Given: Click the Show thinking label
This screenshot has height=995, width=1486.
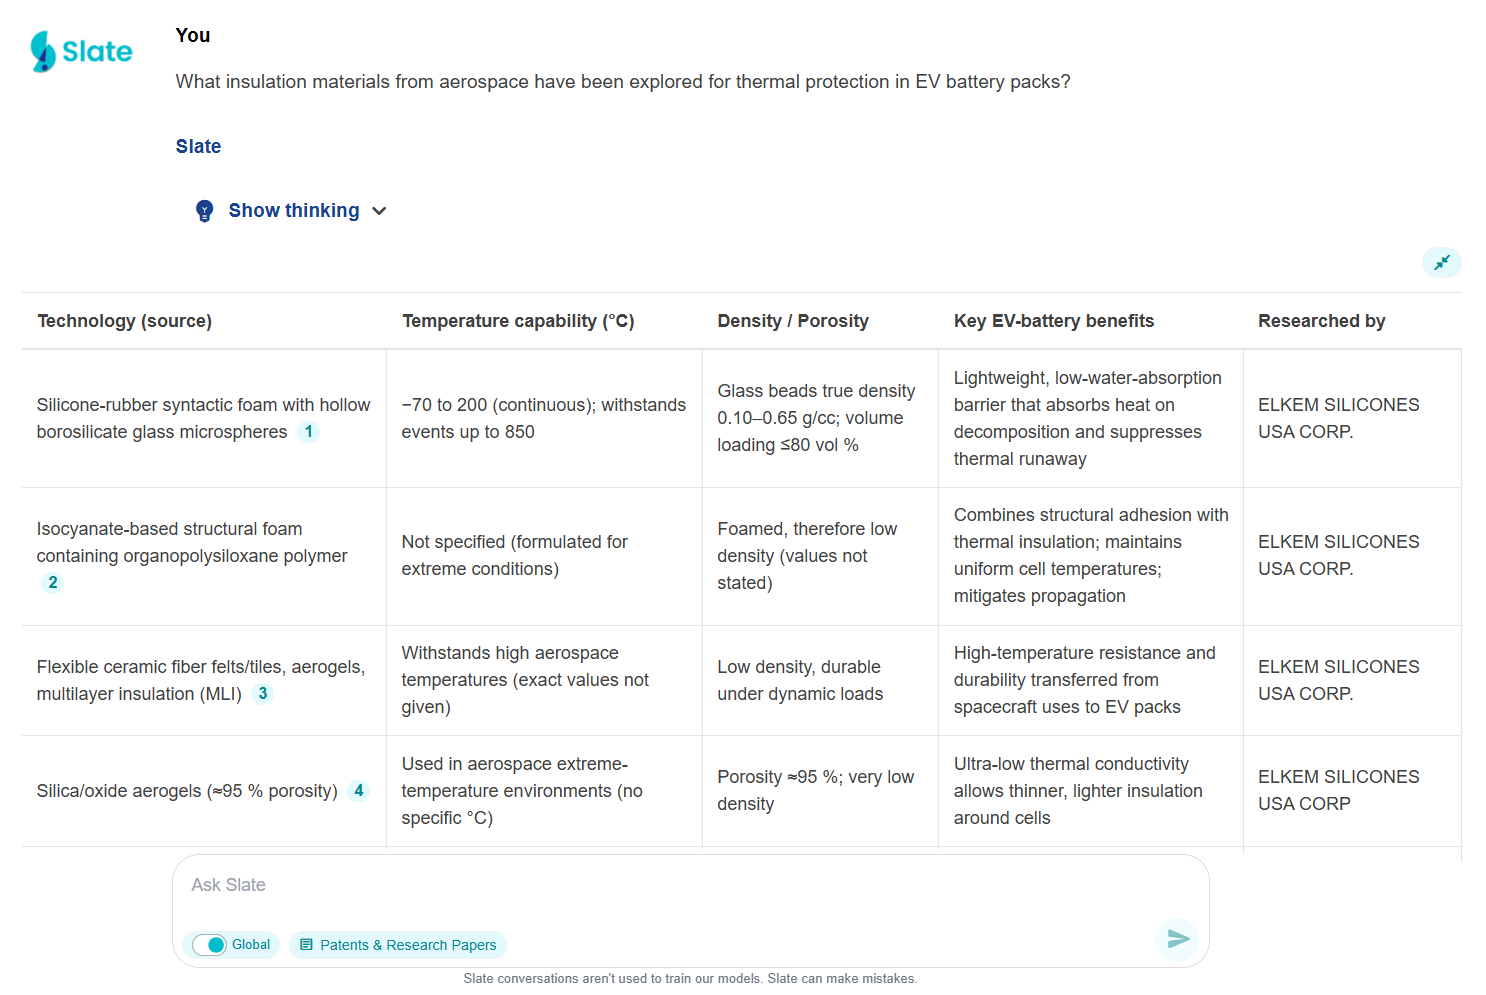Looking at the screenshot, I should pos(294,211).
